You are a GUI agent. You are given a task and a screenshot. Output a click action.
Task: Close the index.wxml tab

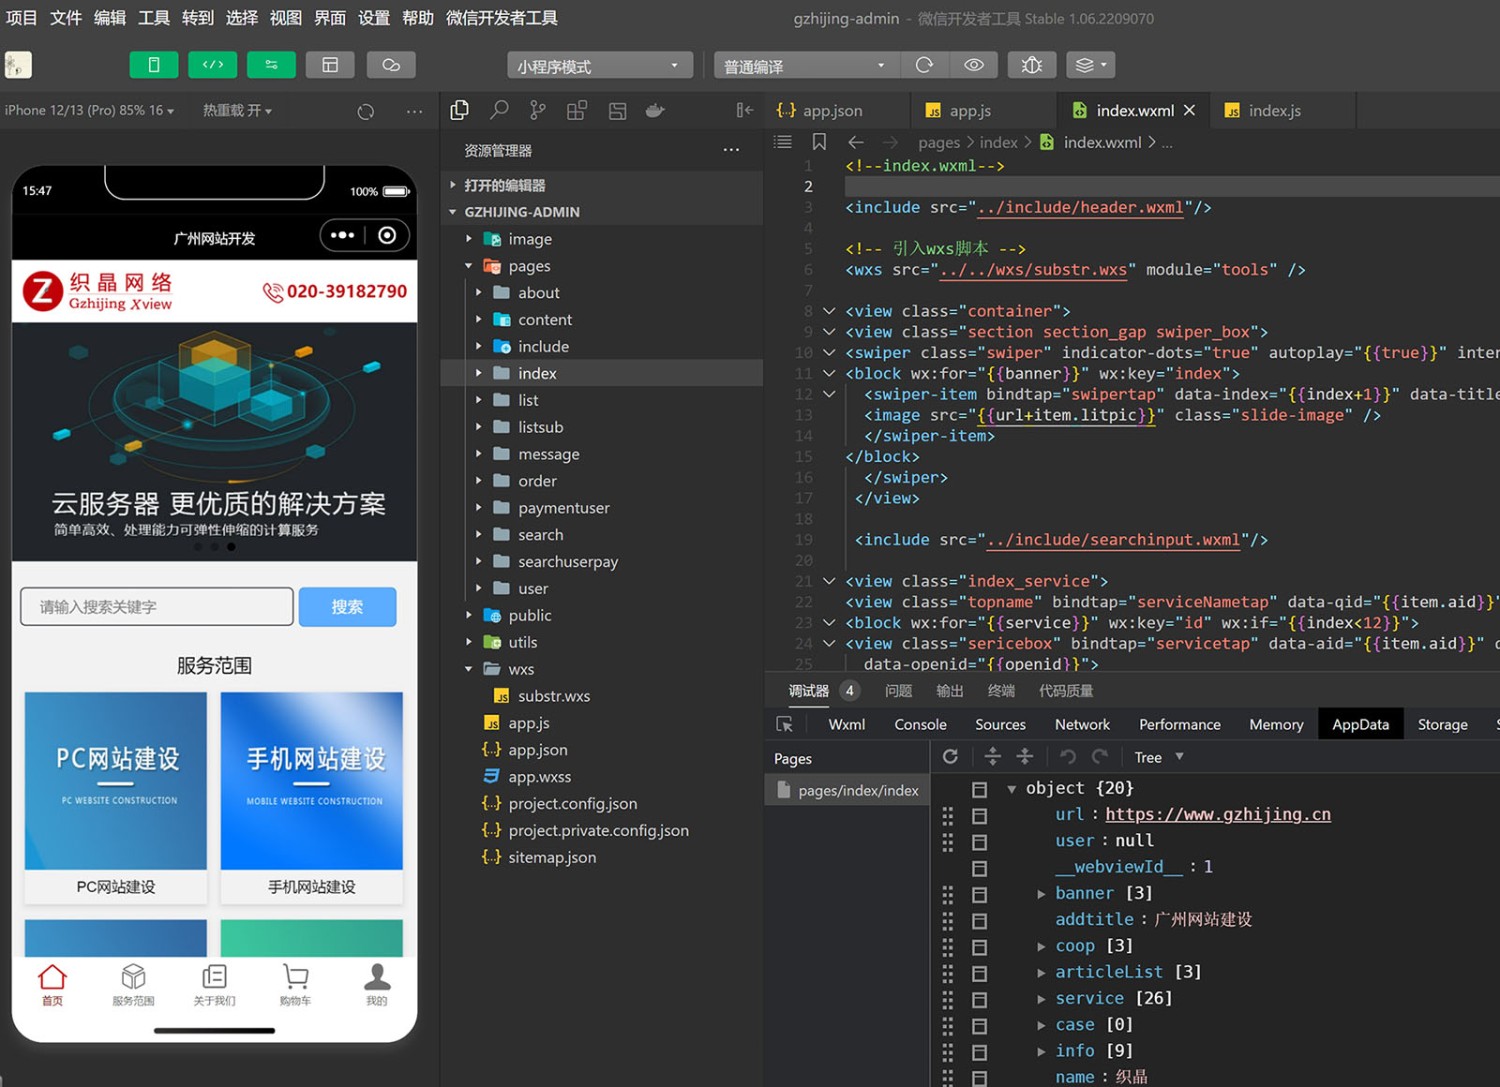click(x=1189, y=110)
